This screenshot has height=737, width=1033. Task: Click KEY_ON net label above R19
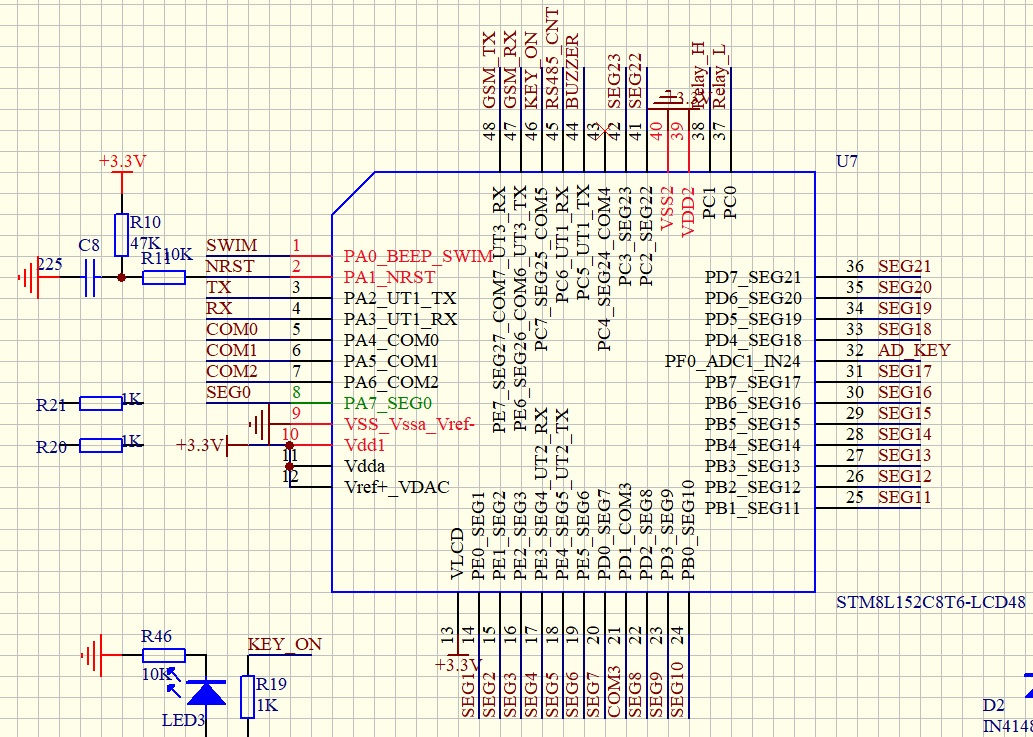pos(285,644)
